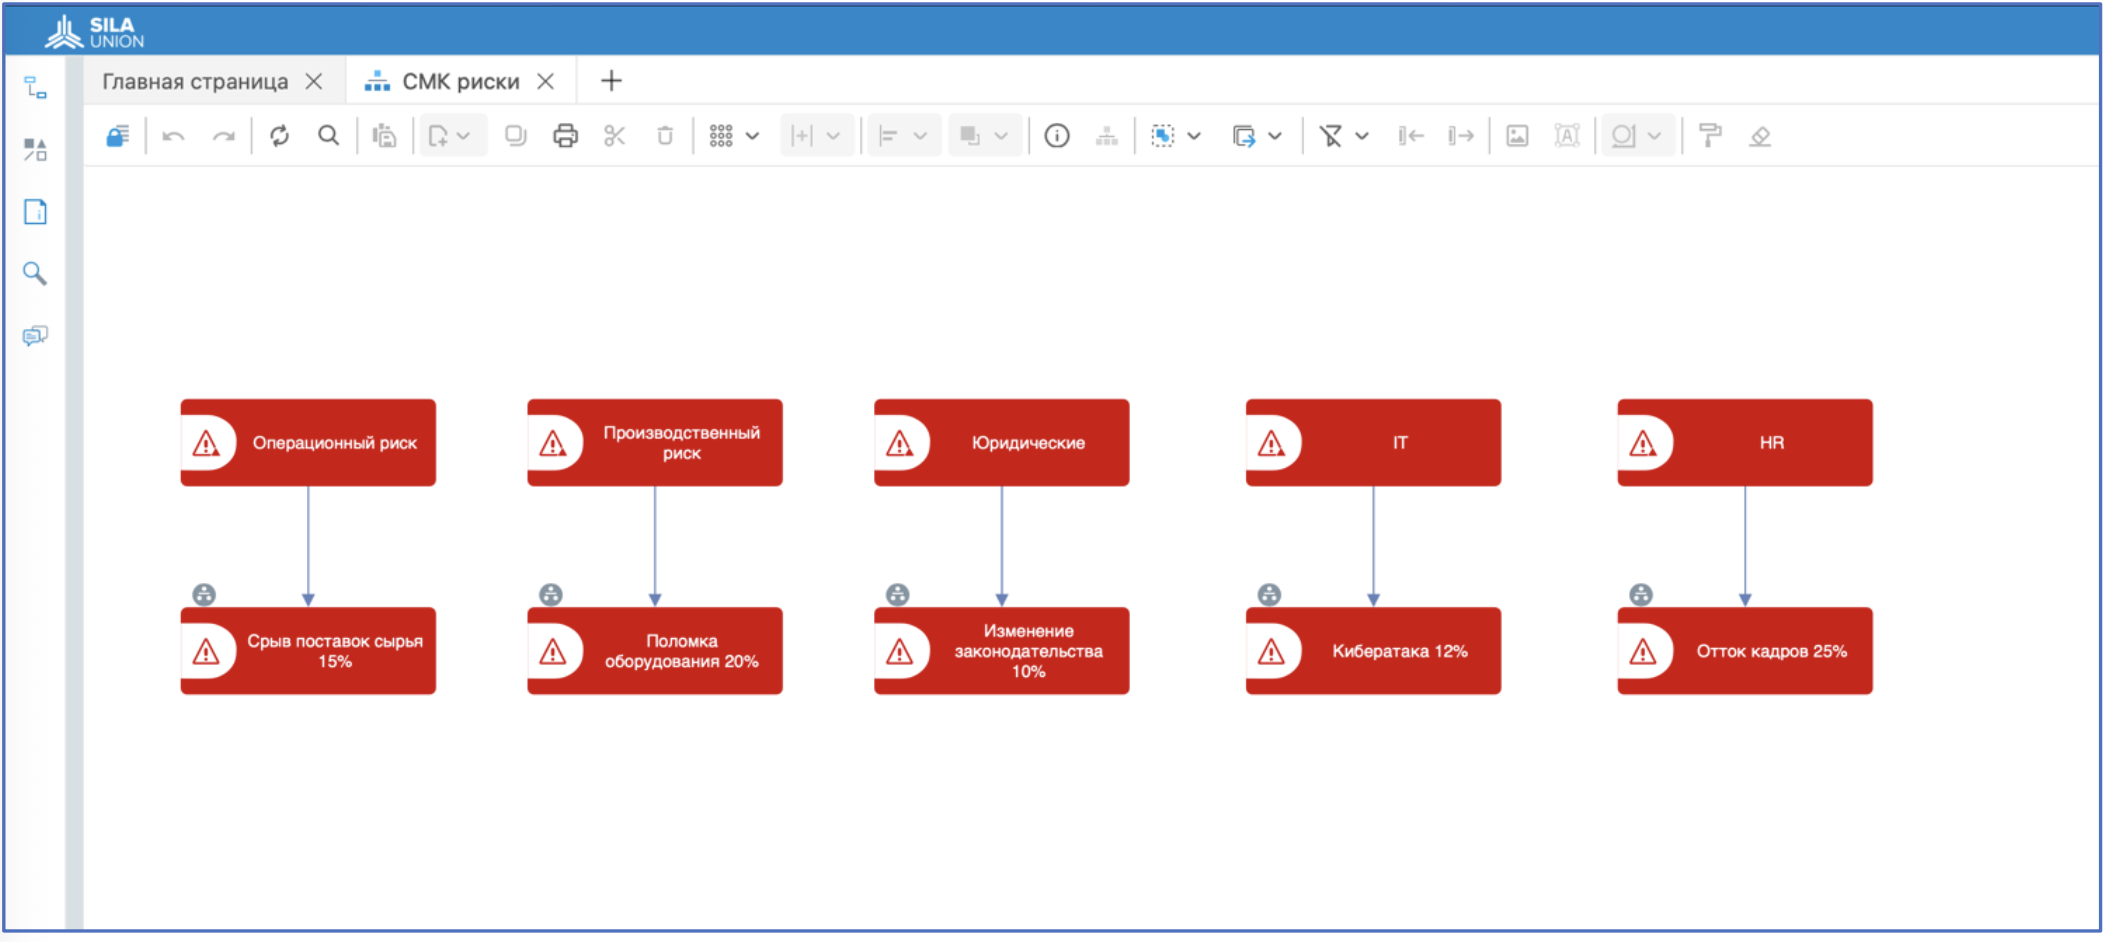Click decomposition badge above Отток кадров node
Viewport: 2112px width, 942px height.
[x=1641, y=595]
